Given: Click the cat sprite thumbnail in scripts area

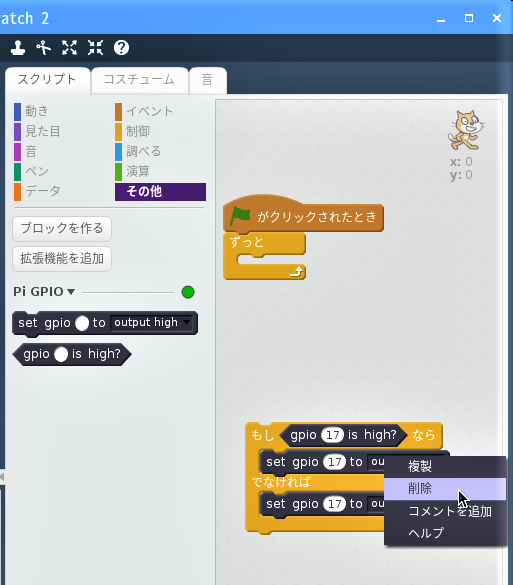Looking at the screenshot, I should click(x=466, y=130).
